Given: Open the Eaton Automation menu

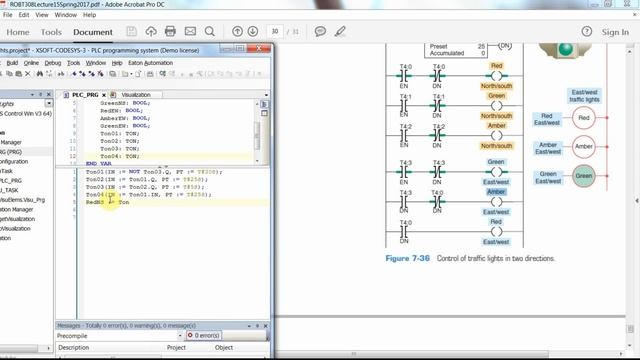Looking at the screenshot, I should [151, 63].
